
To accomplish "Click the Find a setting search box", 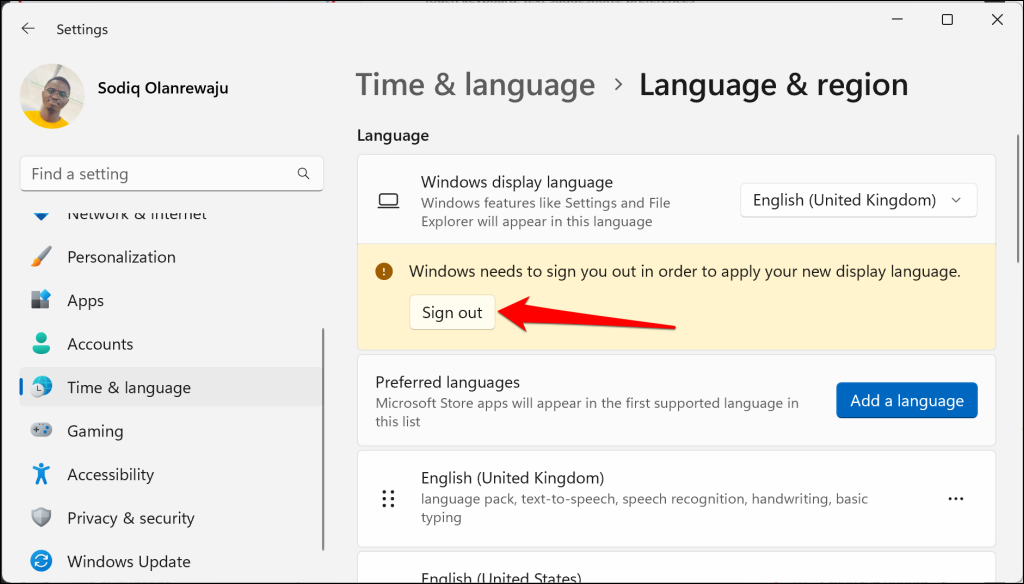I will coord(172,174).
